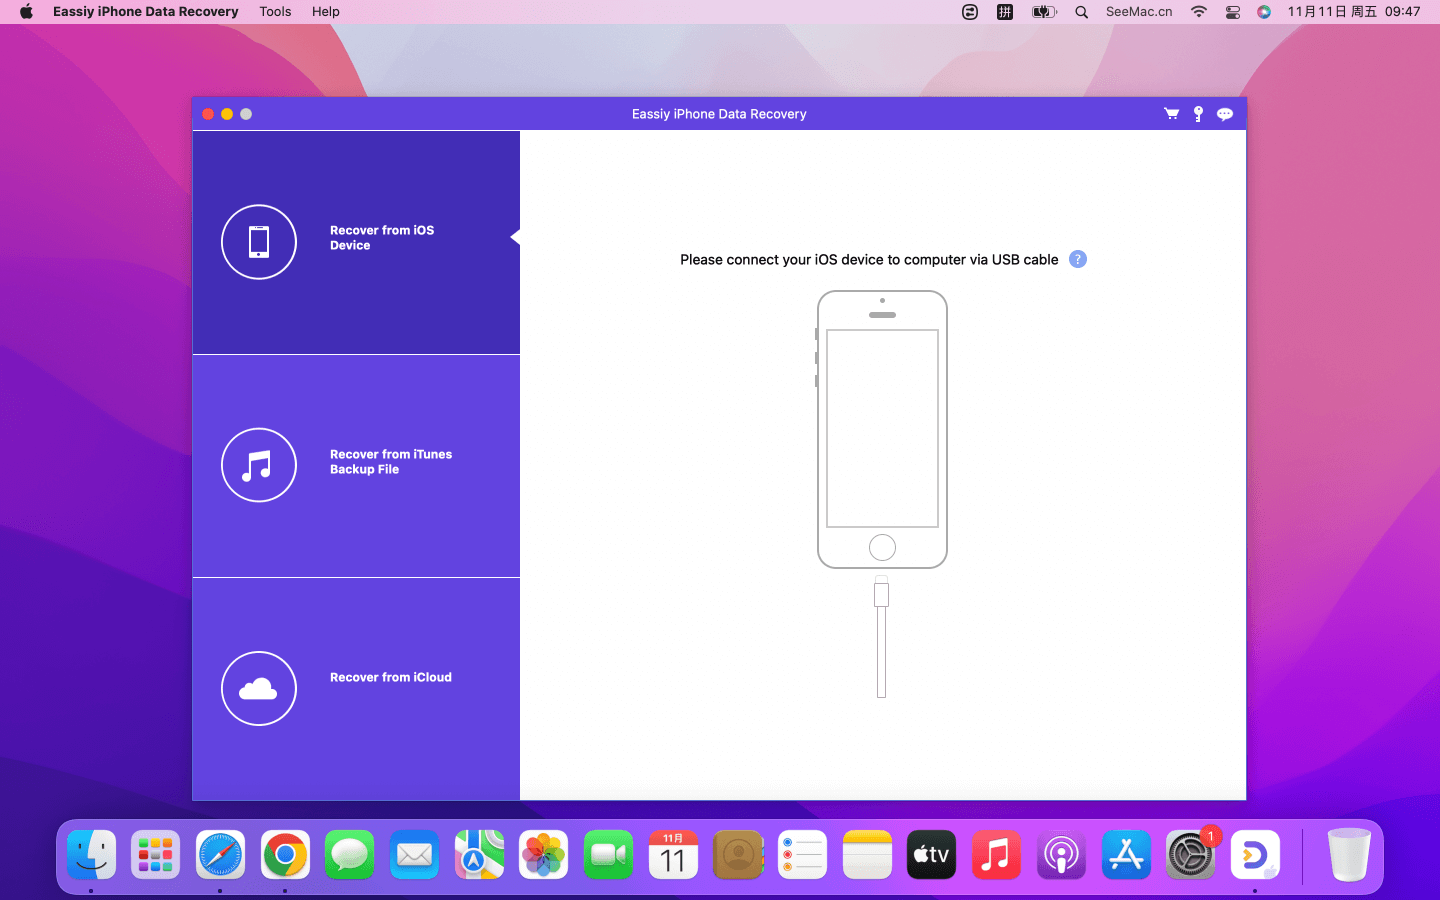
Task: Open the key registration icon
Action: coord(1198,114)
